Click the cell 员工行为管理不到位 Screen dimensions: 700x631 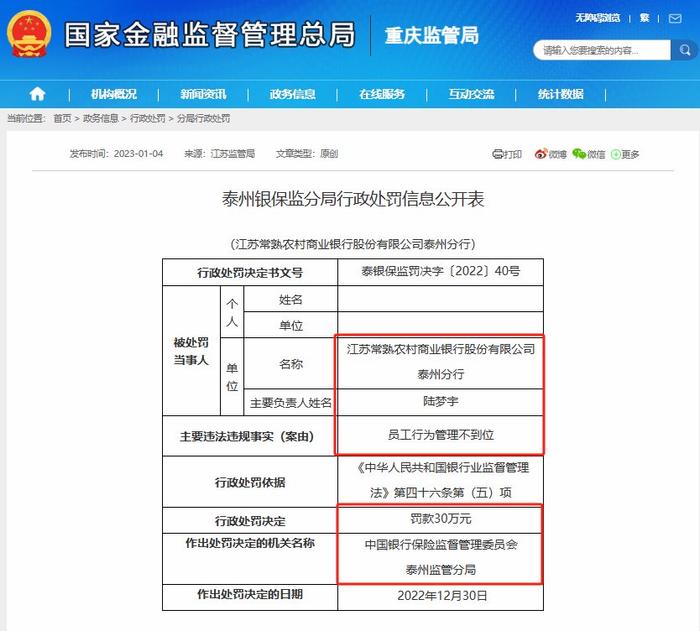click(x=441, y=435)
